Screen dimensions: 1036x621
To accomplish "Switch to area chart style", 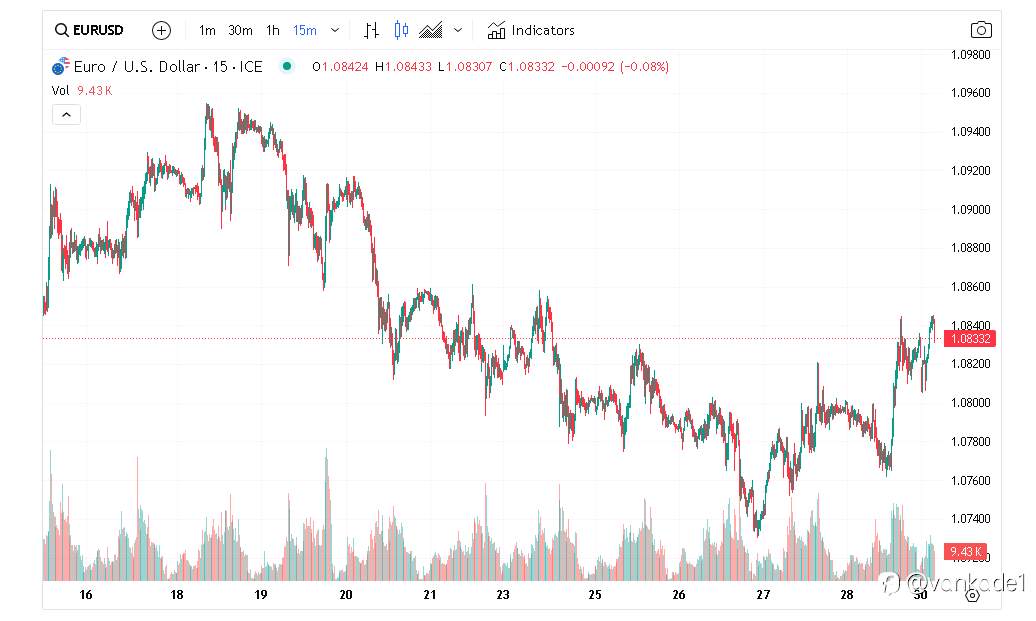I will pos(431,30).
